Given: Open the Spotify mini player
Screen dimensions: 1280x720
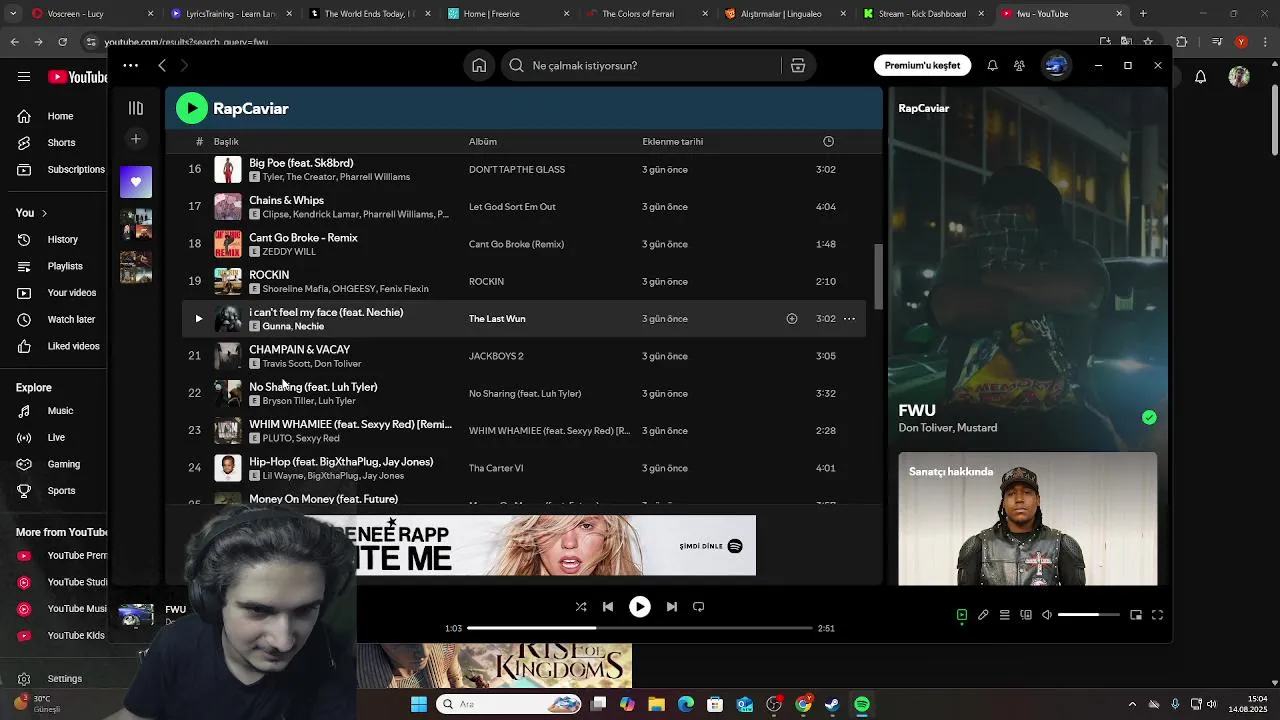Looking at the screenshot, I should click(x=1136, y=615).
